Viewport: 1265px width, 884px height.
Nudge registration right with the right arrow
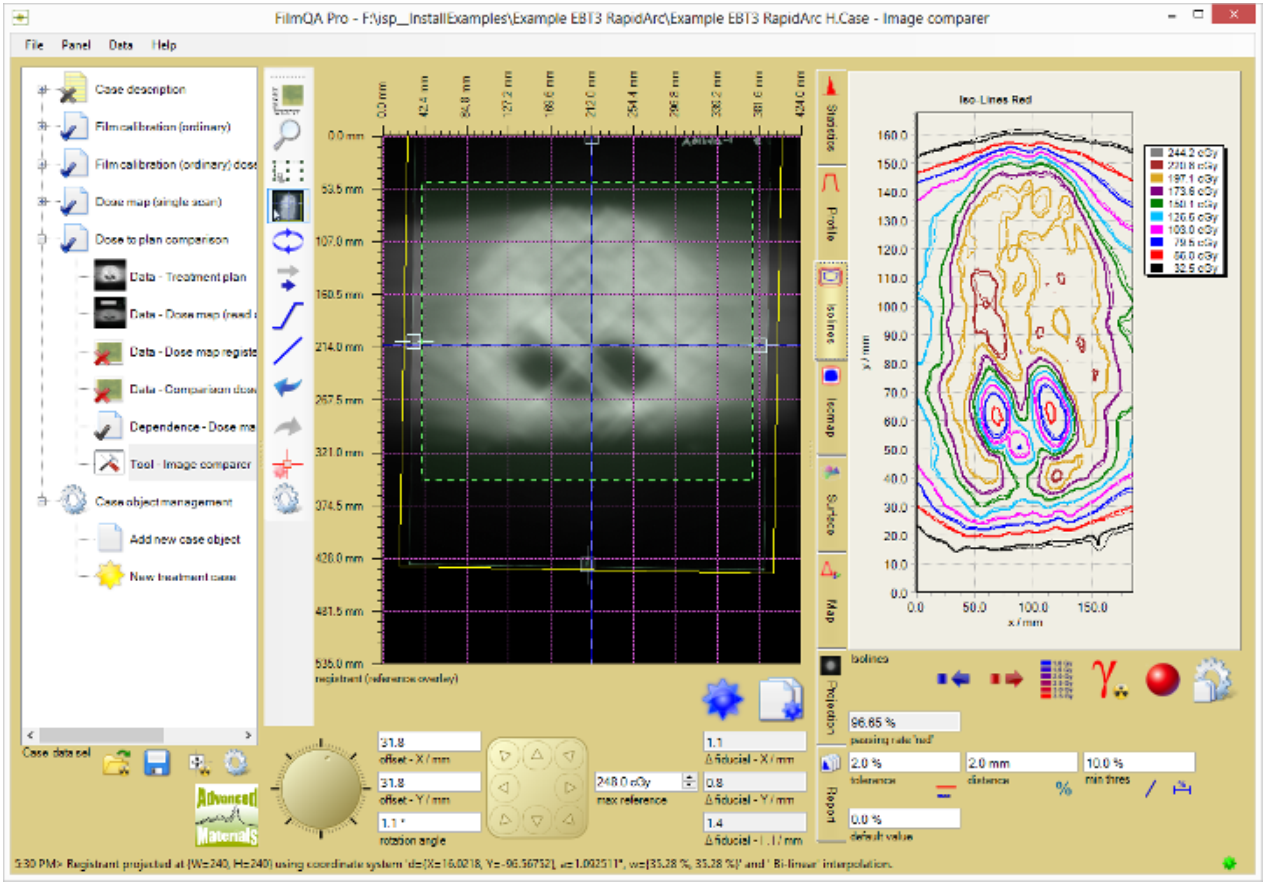point(570,788)
